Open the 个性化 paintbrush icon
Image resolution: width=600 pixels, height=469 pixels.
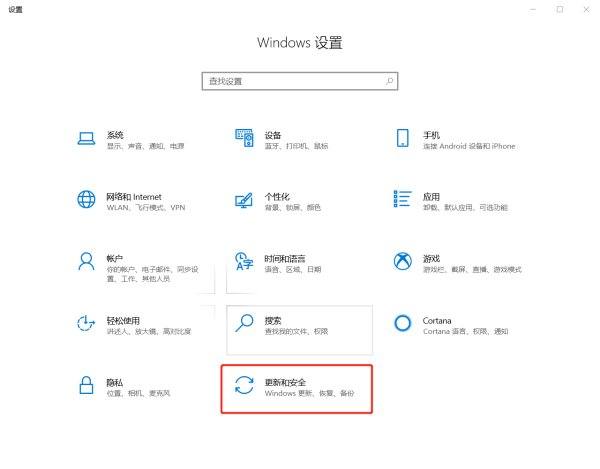coord(244,200)
